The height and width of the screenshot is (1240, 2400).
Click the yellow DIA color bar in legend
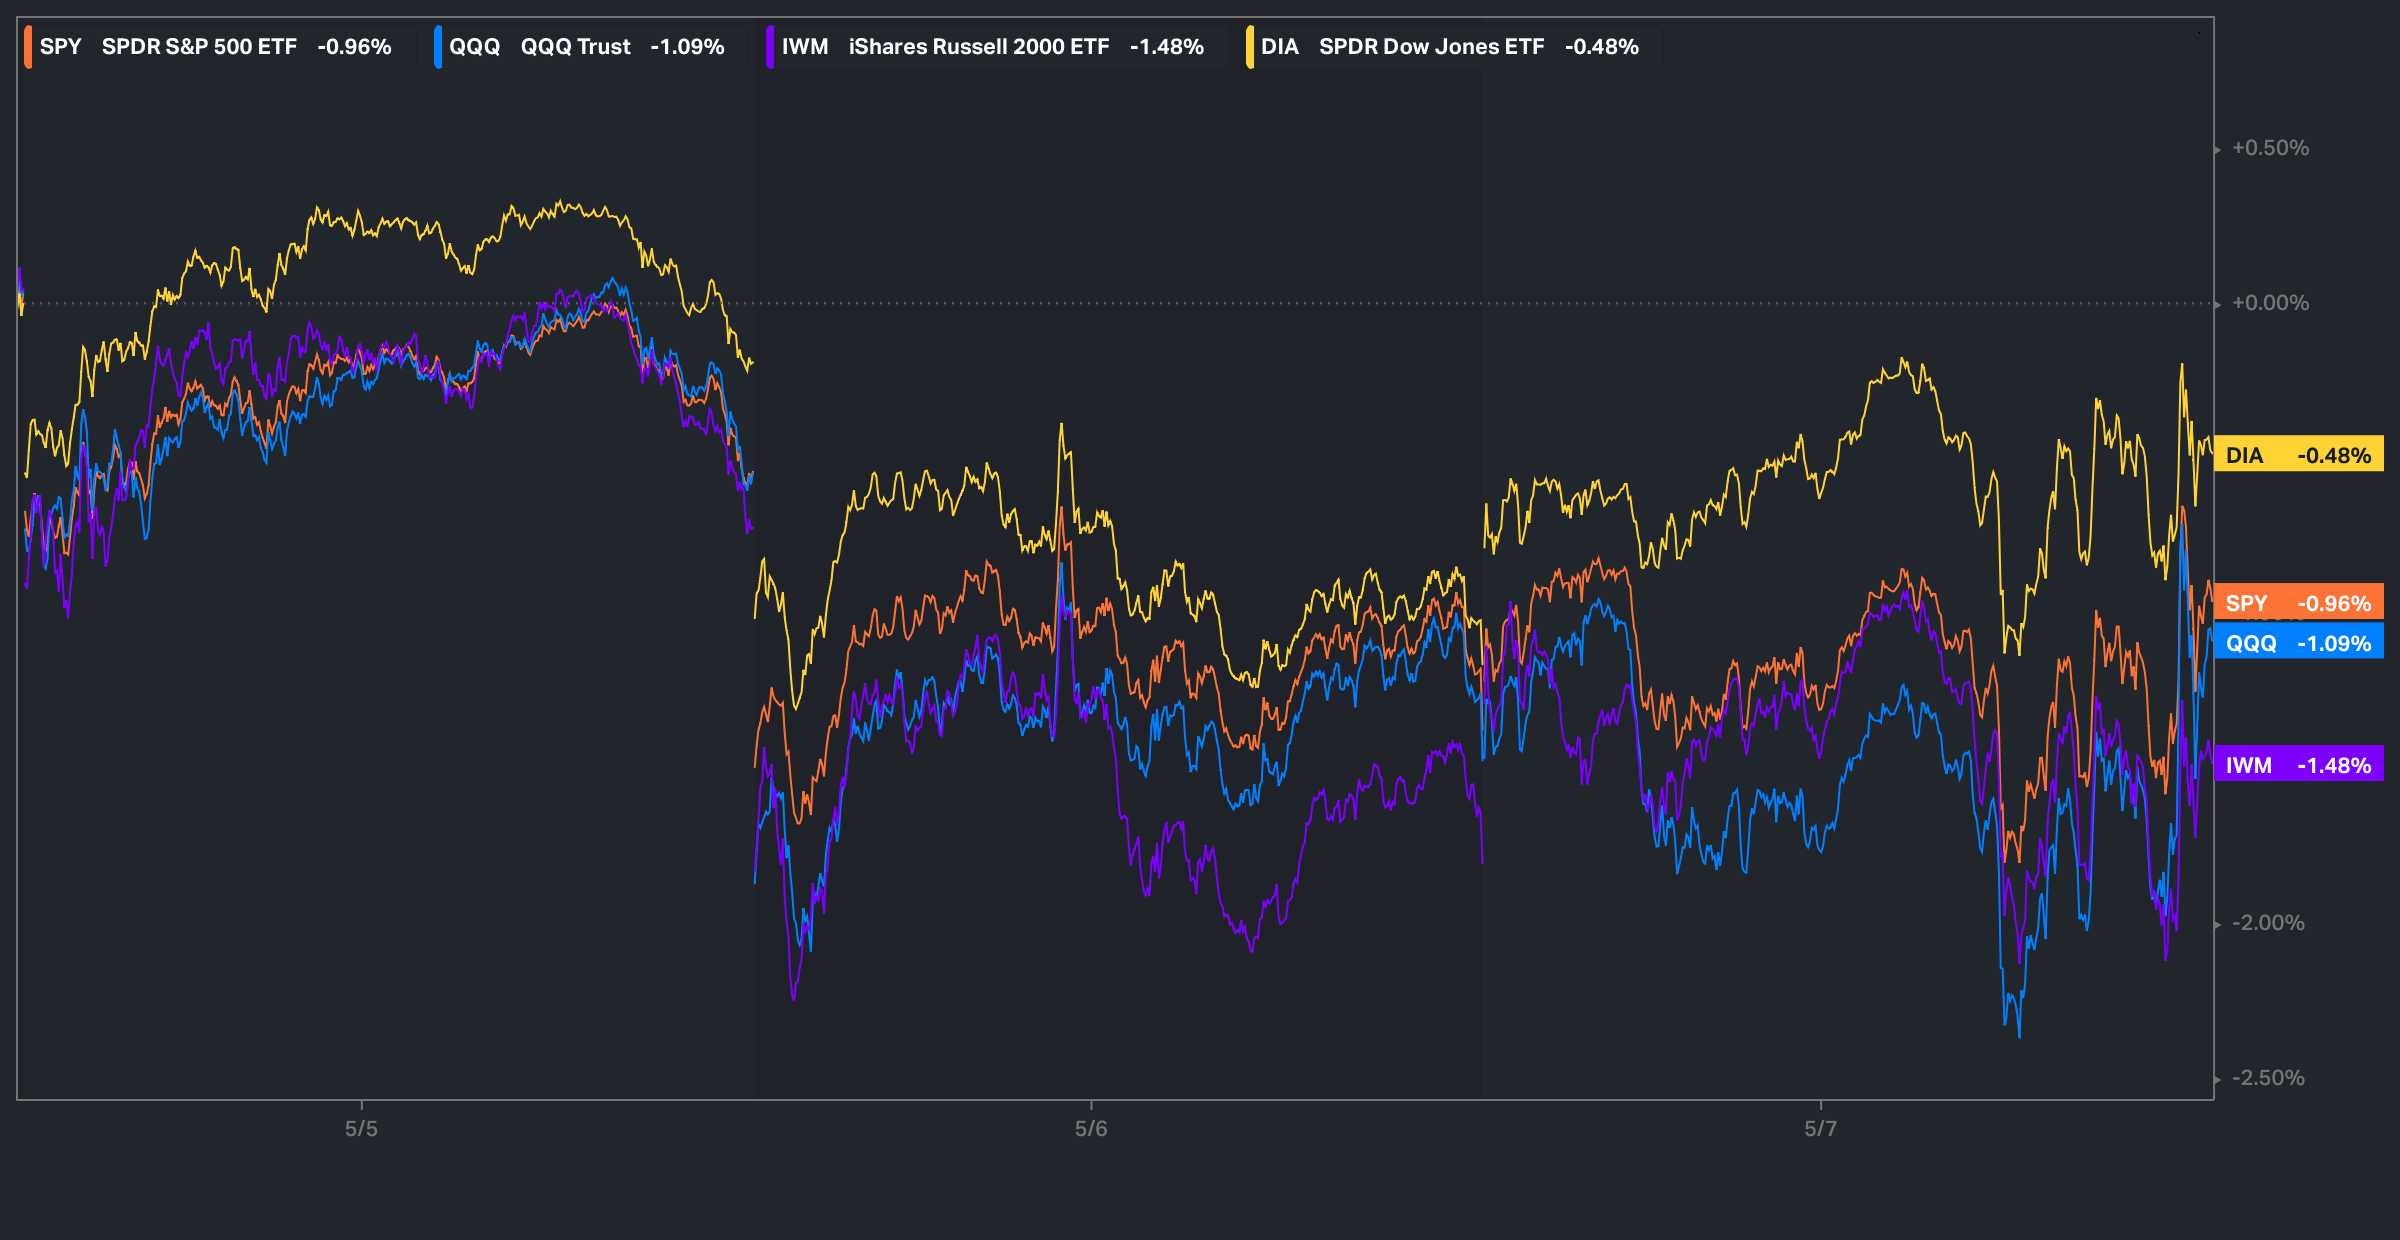(1250, 47)
